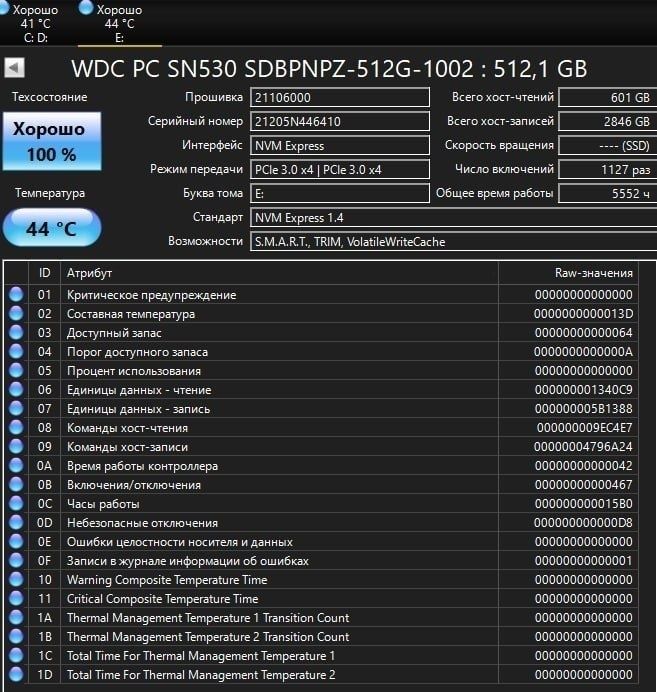Click status icon for 1D Total Time Thermal 2

(x=16, y=673)
